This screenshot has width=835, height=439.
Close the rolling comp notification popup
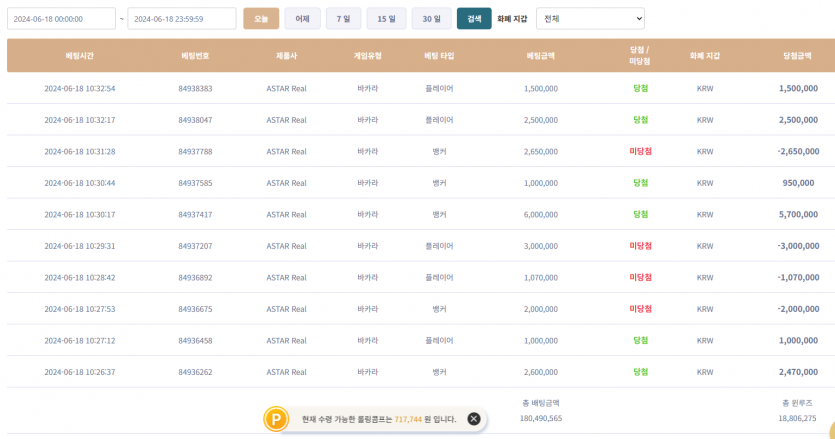coord(473,419)
